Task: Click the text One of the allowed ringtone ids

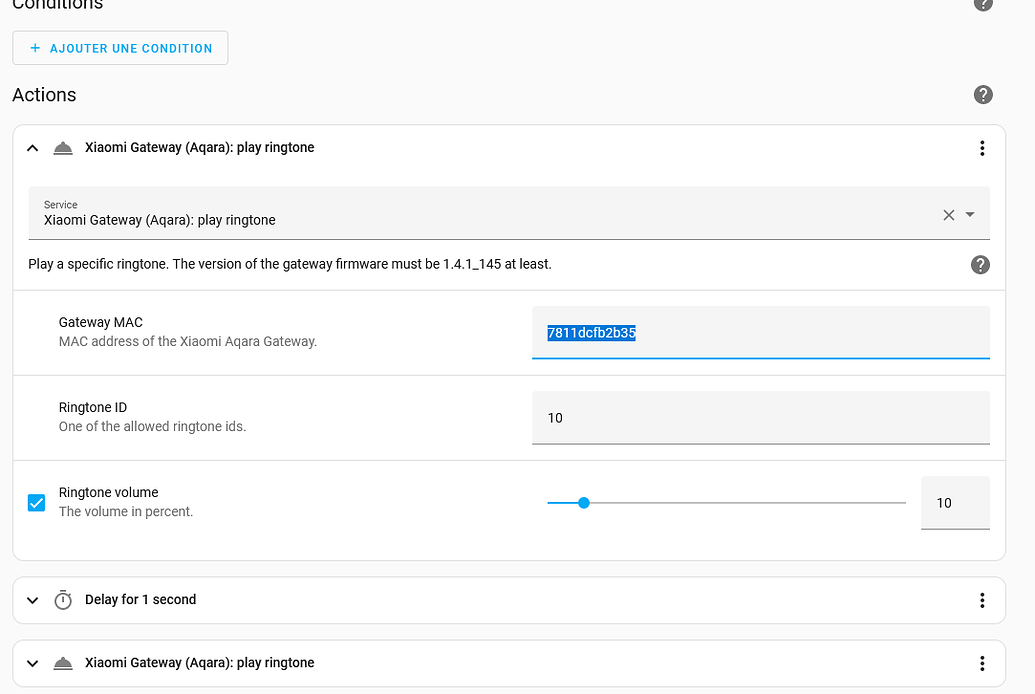Action: (x=152, y=427)
